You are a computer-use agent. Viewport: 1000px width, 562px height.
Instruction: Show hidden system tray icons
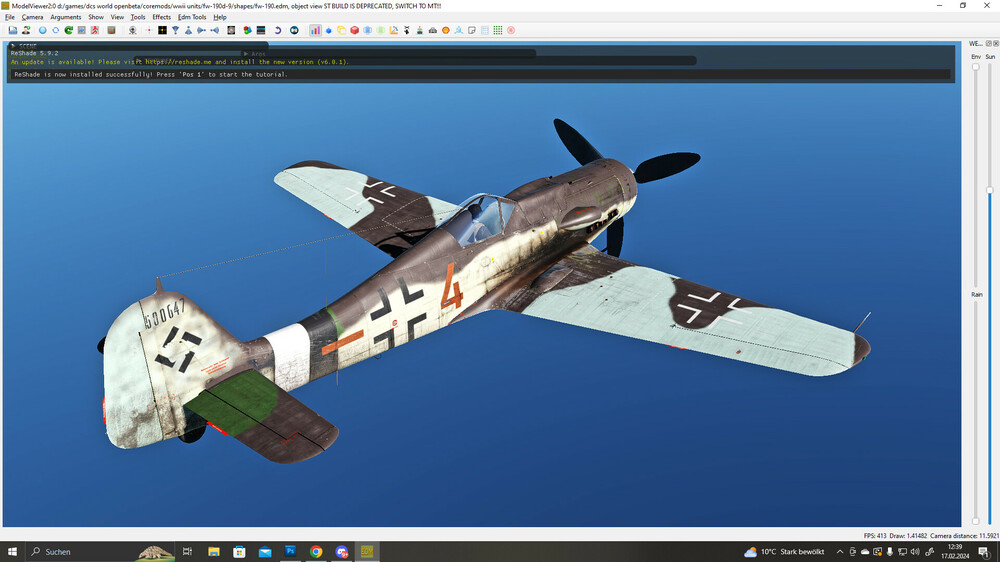click(x=840, y=552)
